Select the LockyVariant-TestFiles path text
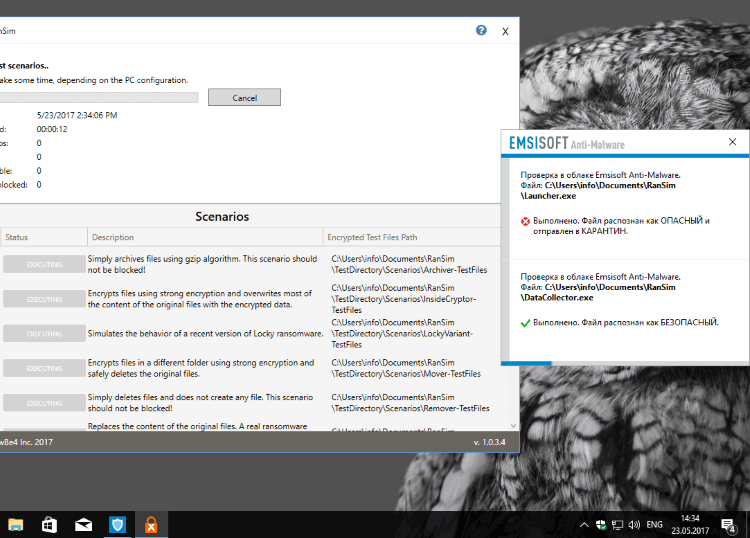The height and width of the screenshot is (538, 750). [x=402, y=333]
